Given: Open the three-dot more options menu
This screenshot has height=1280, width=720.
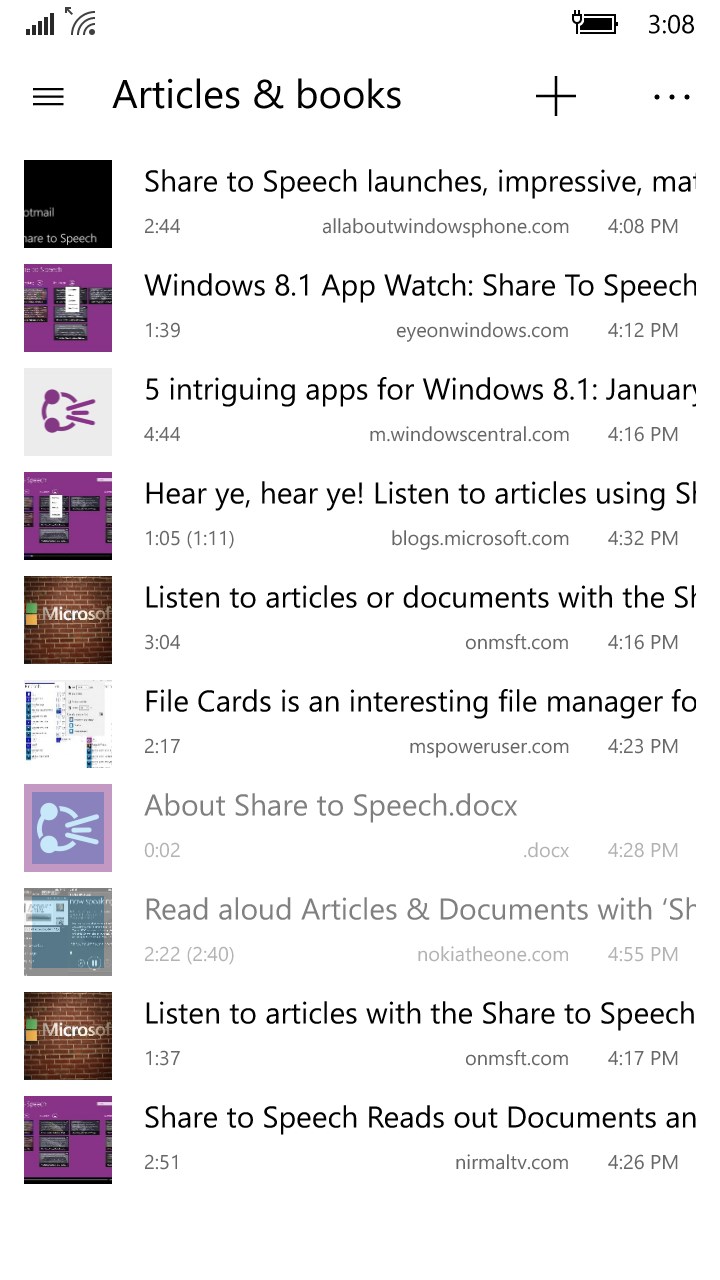Looking at the screenshot, I should pyautogui.click(x=671, y=97).
